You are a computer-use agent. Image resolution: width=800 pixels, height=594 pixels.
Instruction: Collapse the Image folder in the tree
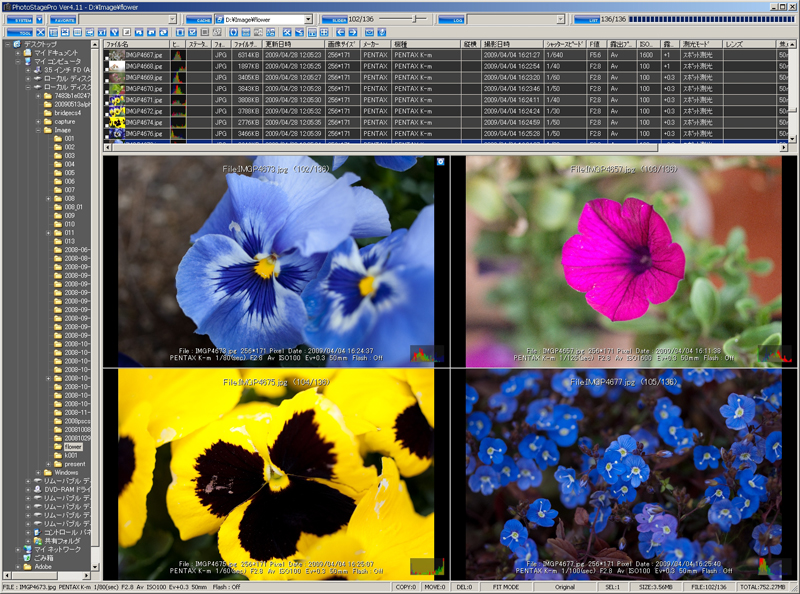(x=38, y=130)
